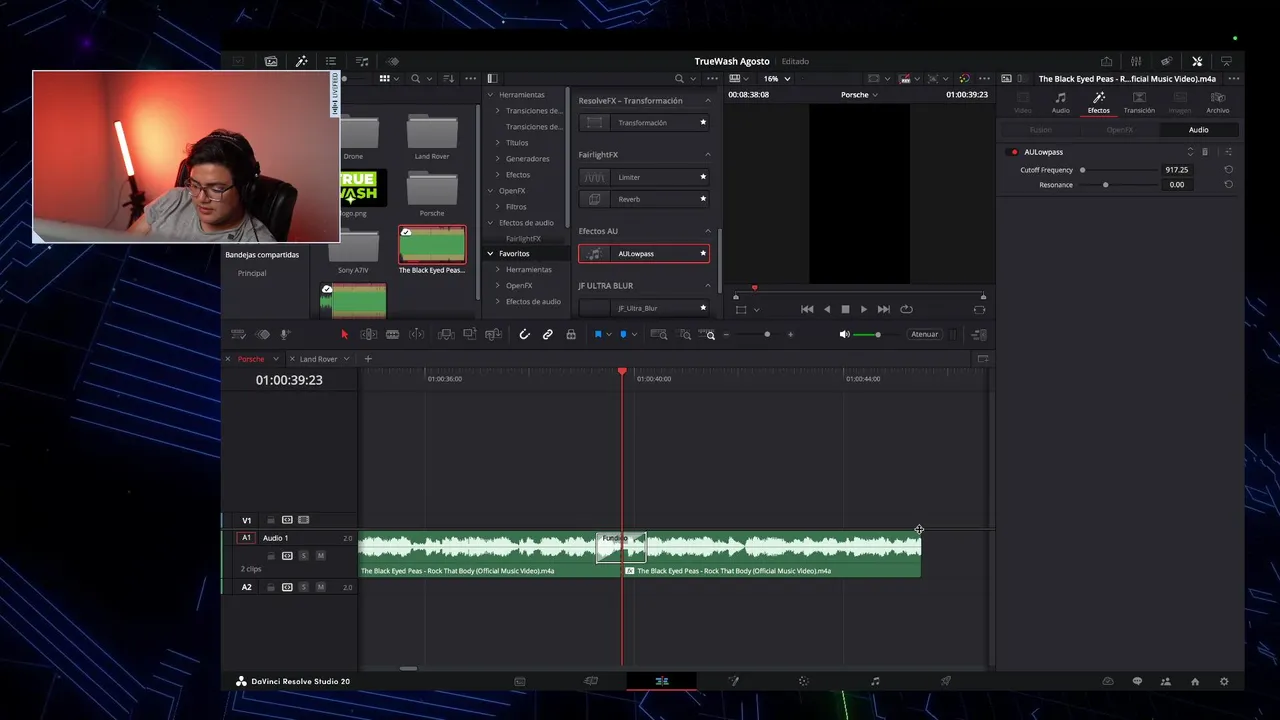Collapse the FairlightFX section
Image resolution: width=1280 pixels, height=720 pixels.
708,155
